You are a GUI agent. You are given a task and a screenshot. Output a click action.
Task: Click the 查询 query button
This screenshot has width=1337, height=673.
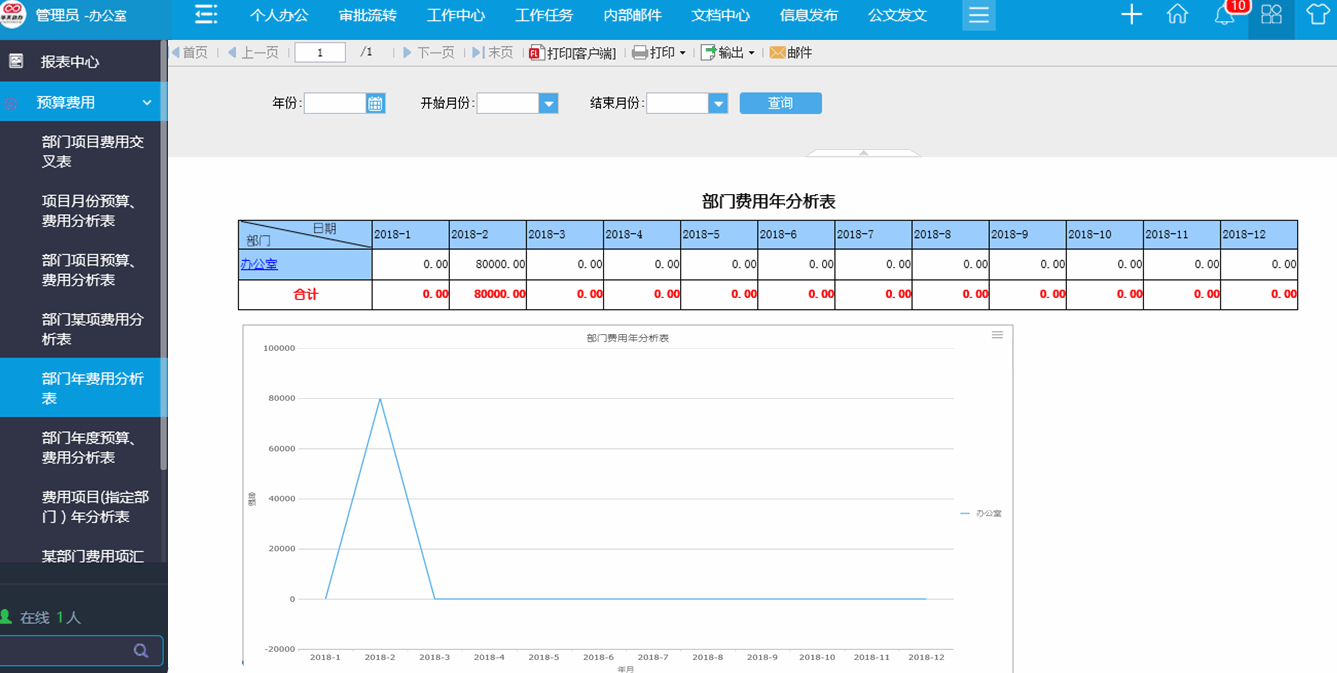[x=780, y=102]
